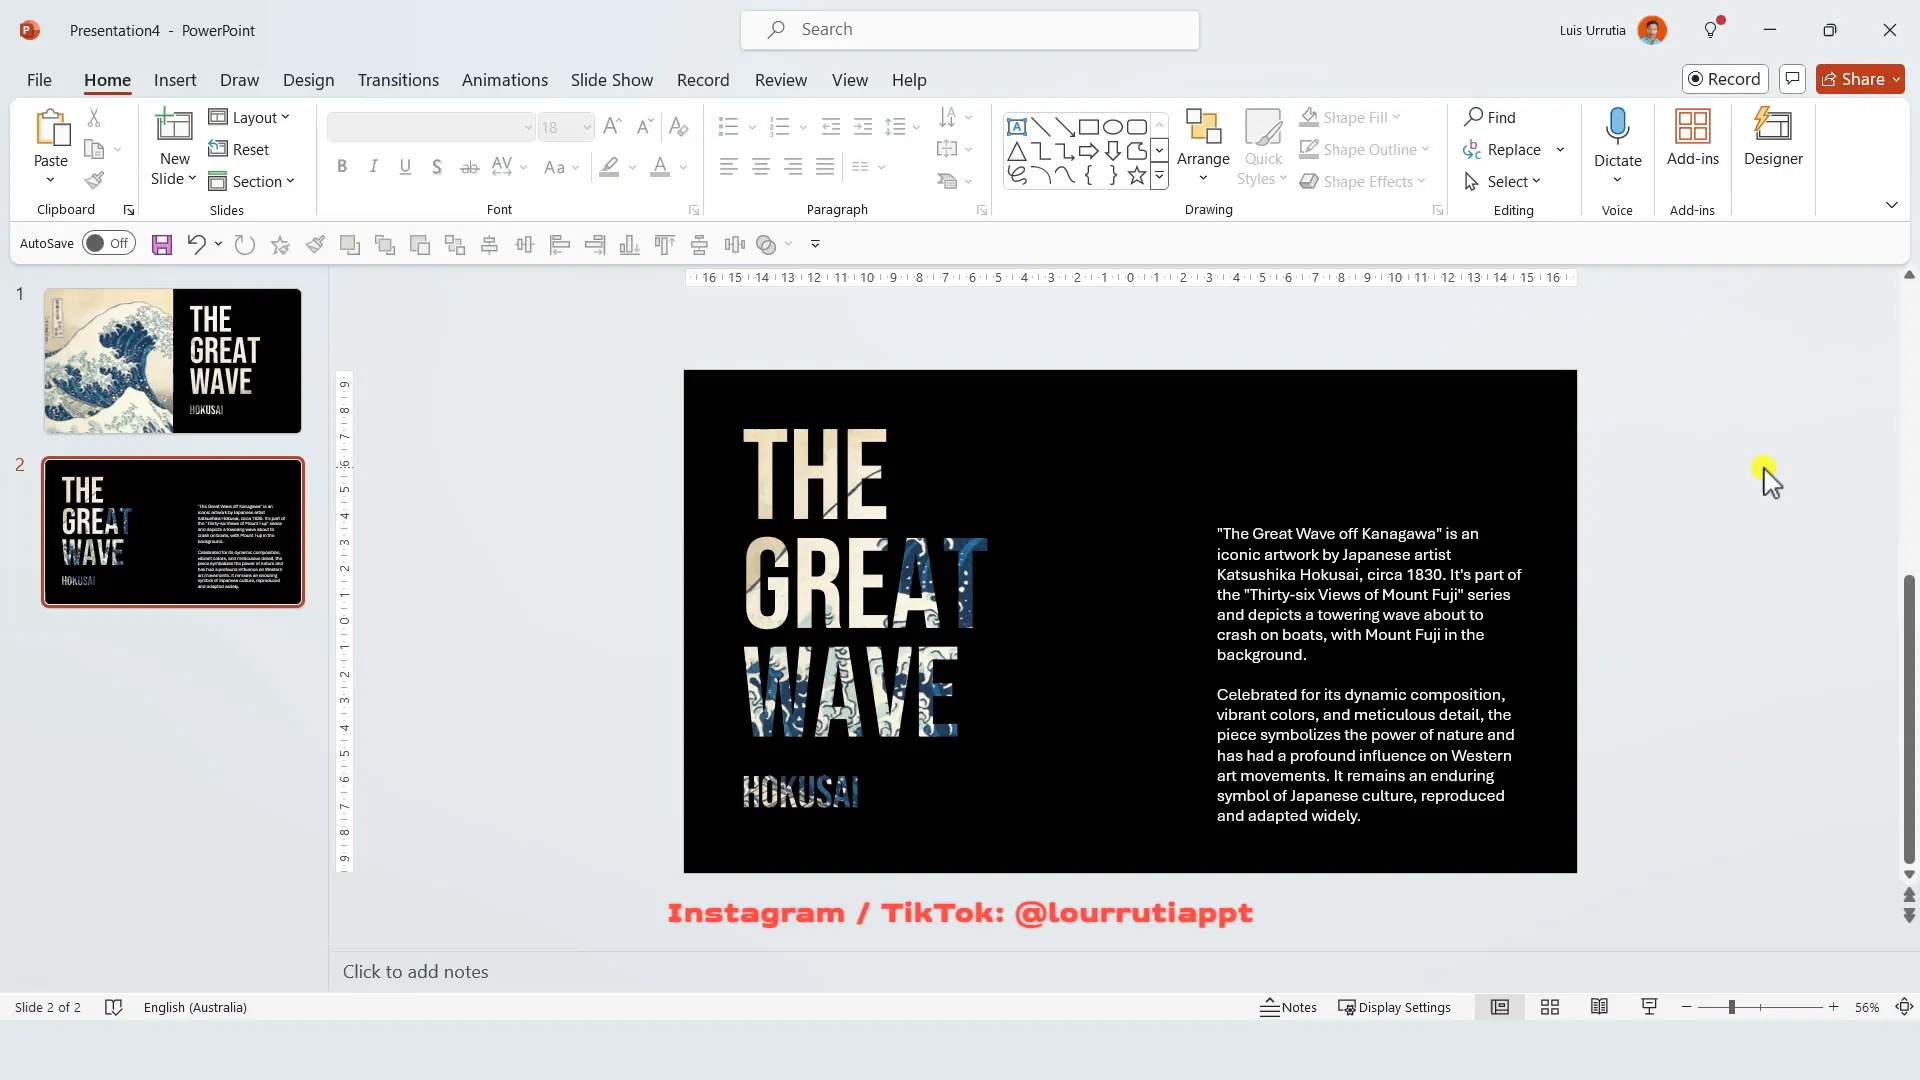The image size is (1920, 1080).
Task: Toggle Center paragraph alignment
Action: [x=761, y=167]
